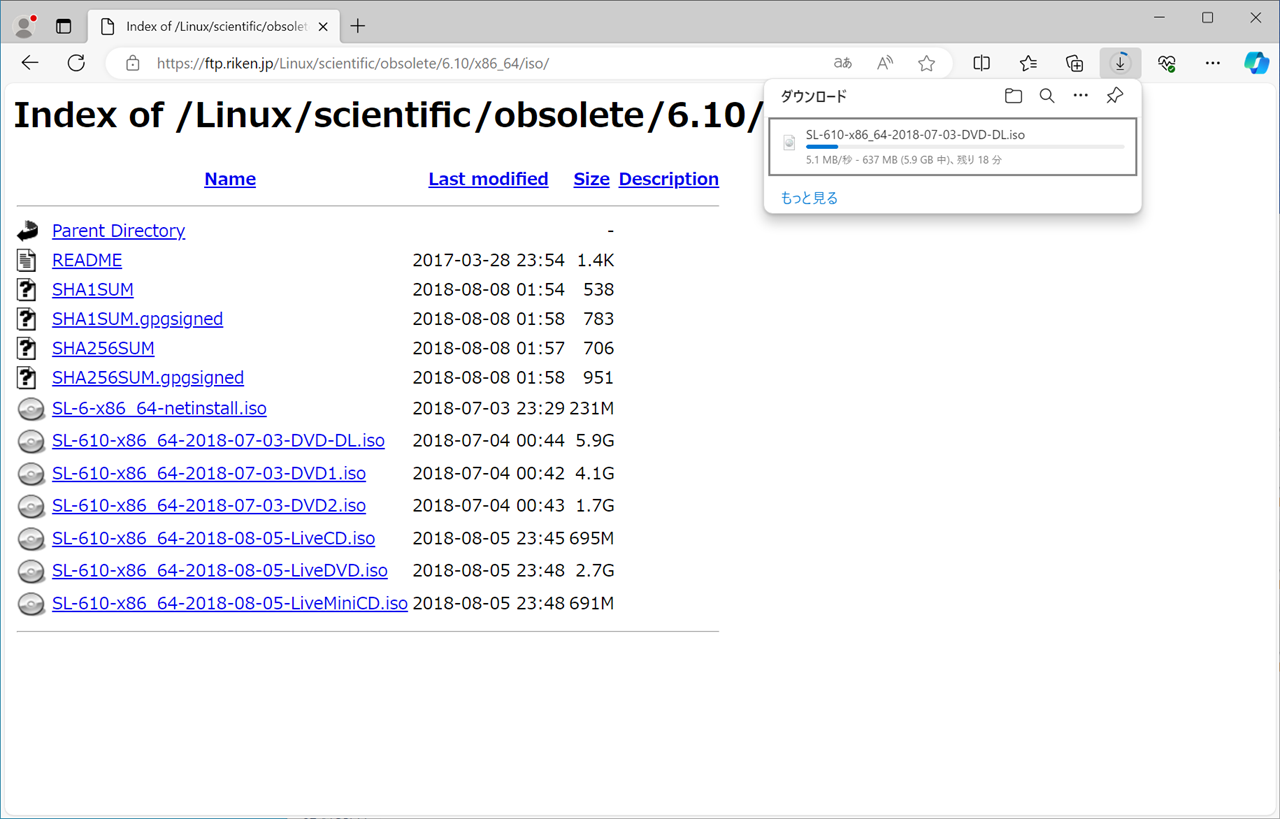Open downloads folder icon in download panel
Viewport: 1280px width, 819px height.
(1013, 96)
